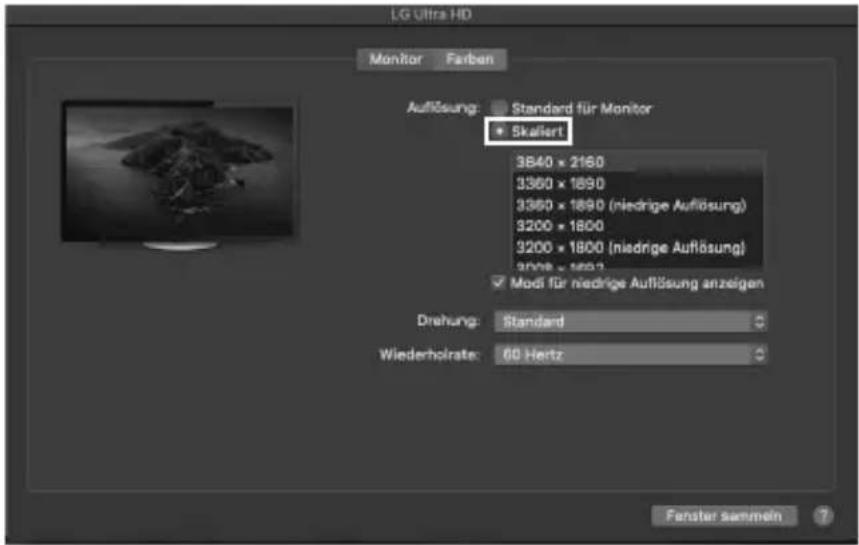
Task: Open the Drehung dropdown
Action: coord(631,322)
